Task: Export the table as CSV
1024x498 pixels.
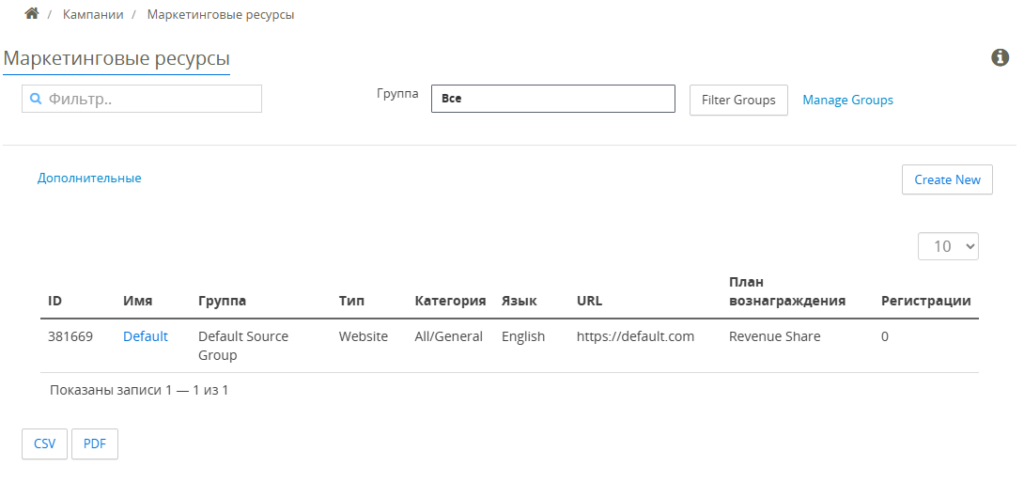Action: pos(44,444)
